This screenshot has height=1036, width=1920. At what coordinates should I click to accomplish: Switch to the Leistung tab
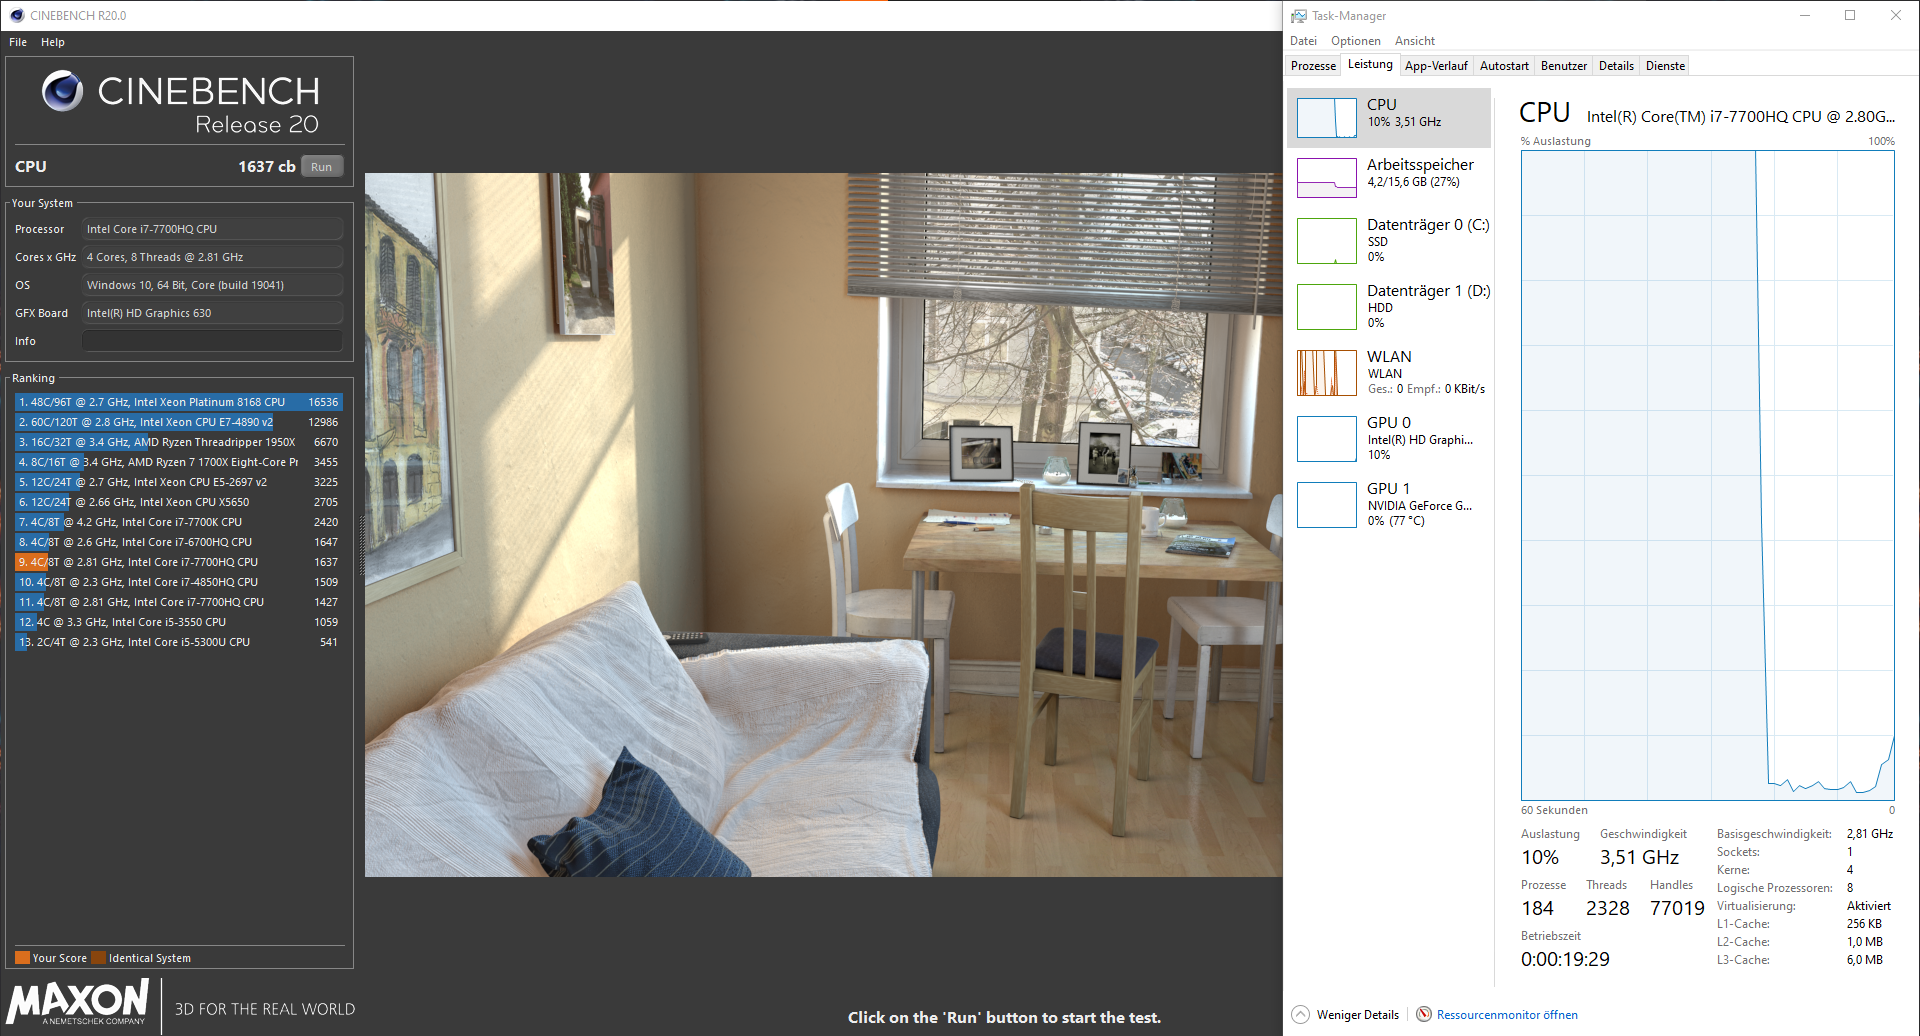pyautogui.click(x=1370, y=65)
